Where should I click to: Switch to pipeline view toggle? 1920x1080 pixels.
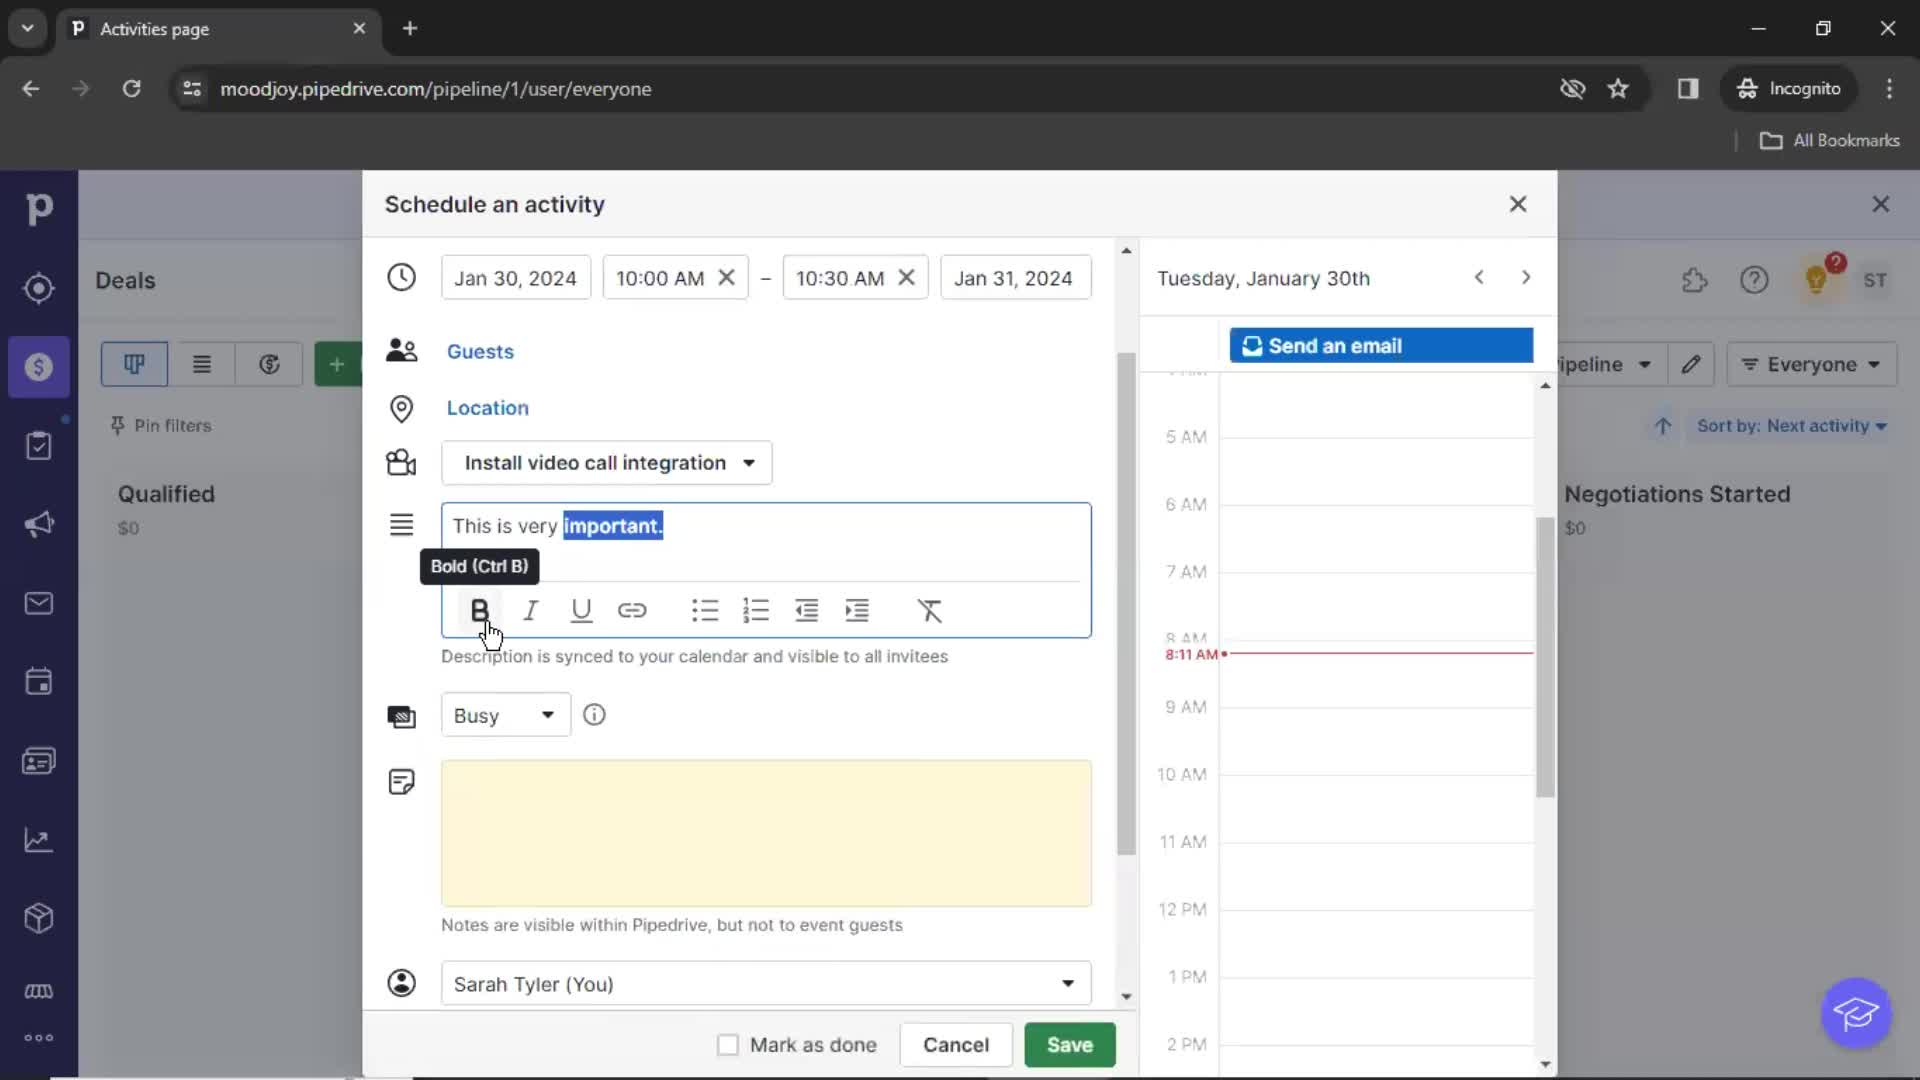(x=134, y=364)
